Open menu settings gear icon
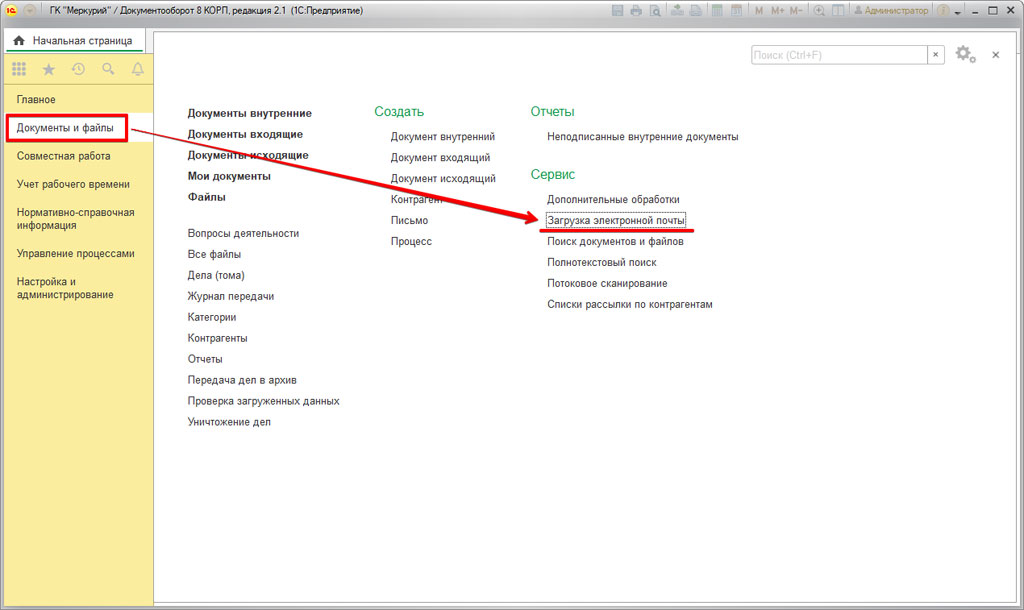This screenshot has height=610, width=1024. 964,55
